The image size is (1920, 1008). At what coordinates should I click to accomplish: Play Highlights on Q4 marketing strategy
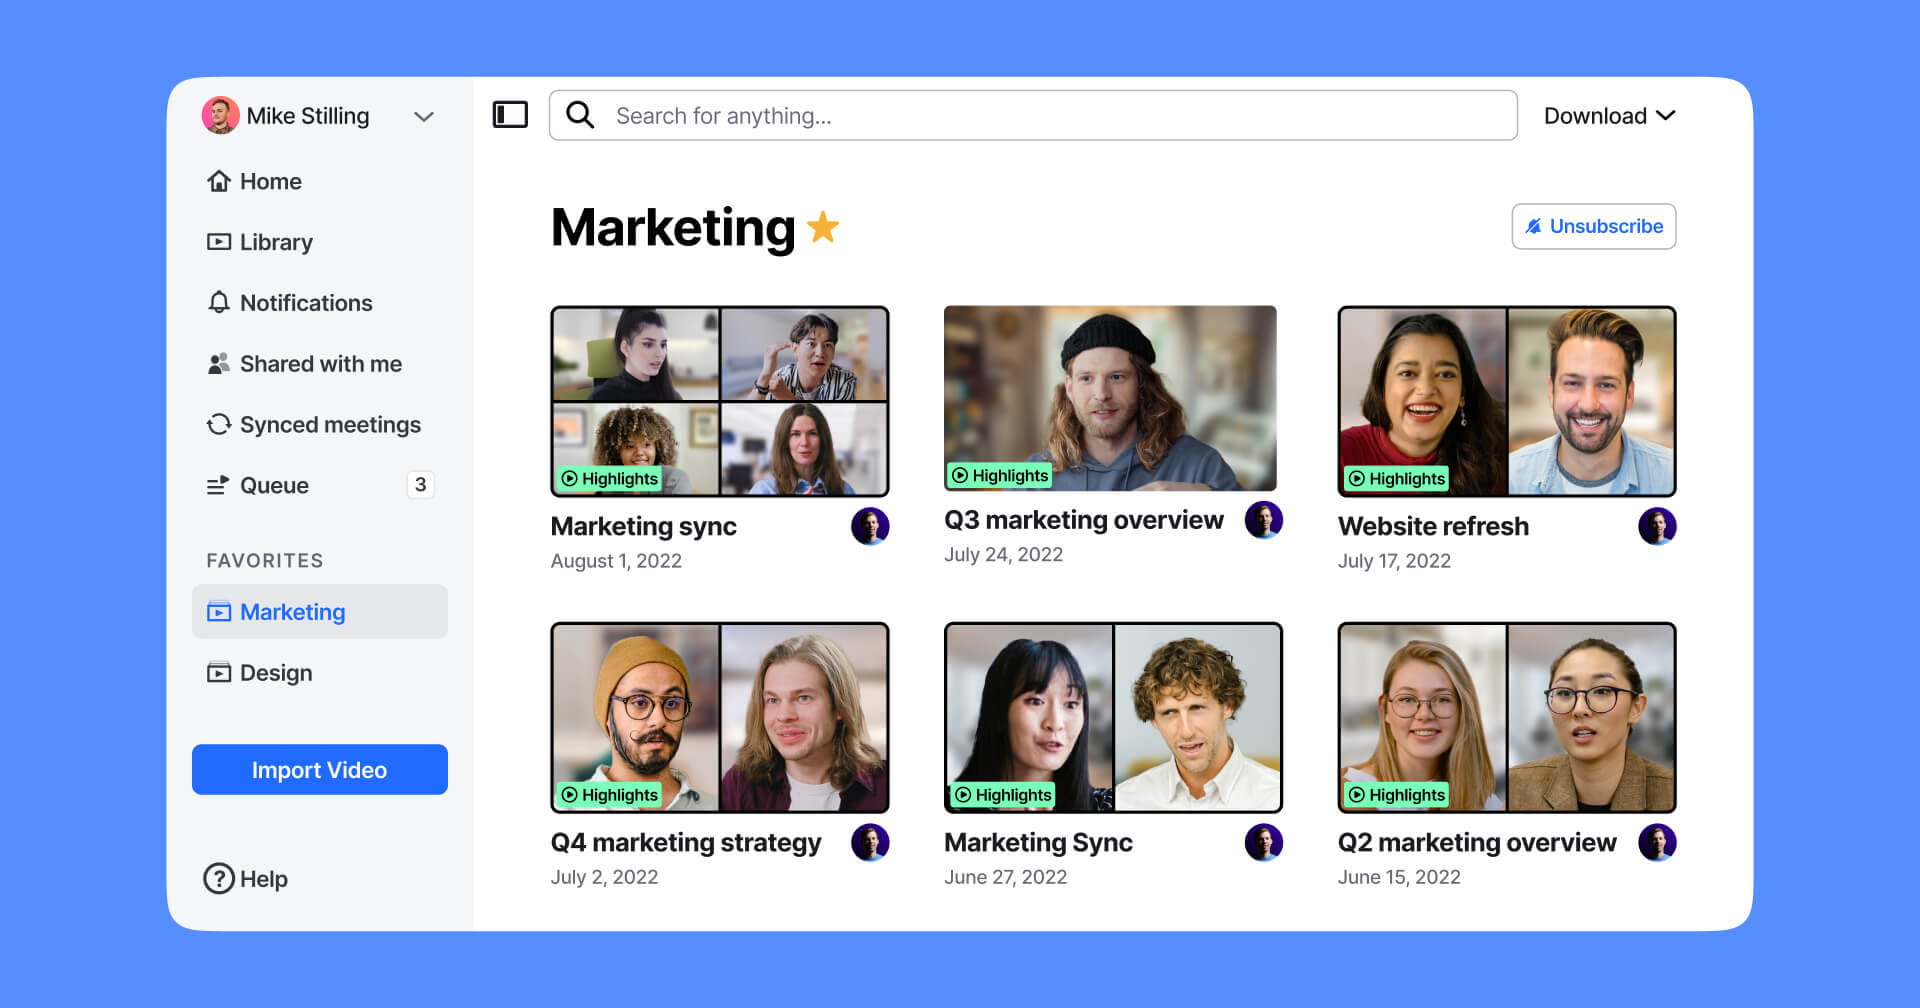(x=610, y=794)
